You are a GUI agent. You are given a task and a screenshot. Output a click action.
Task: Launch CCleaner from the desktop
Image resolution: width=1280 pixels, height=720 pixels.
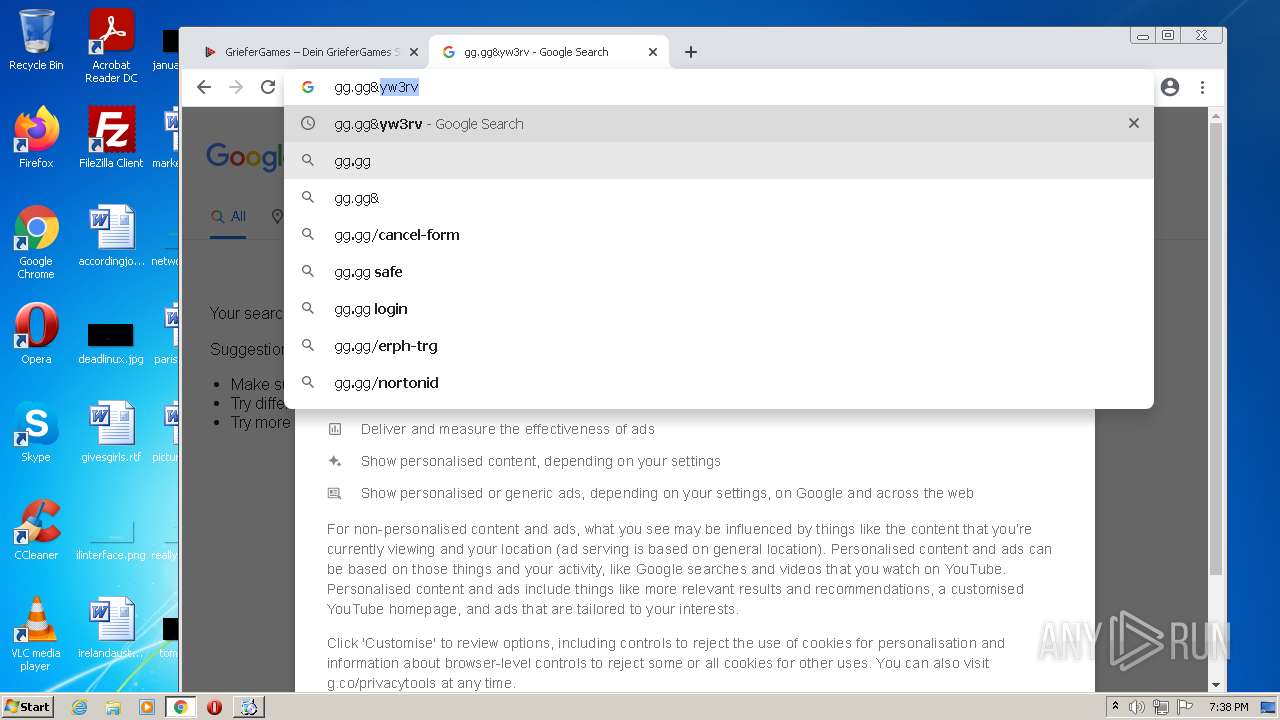(x=36, y=529)
